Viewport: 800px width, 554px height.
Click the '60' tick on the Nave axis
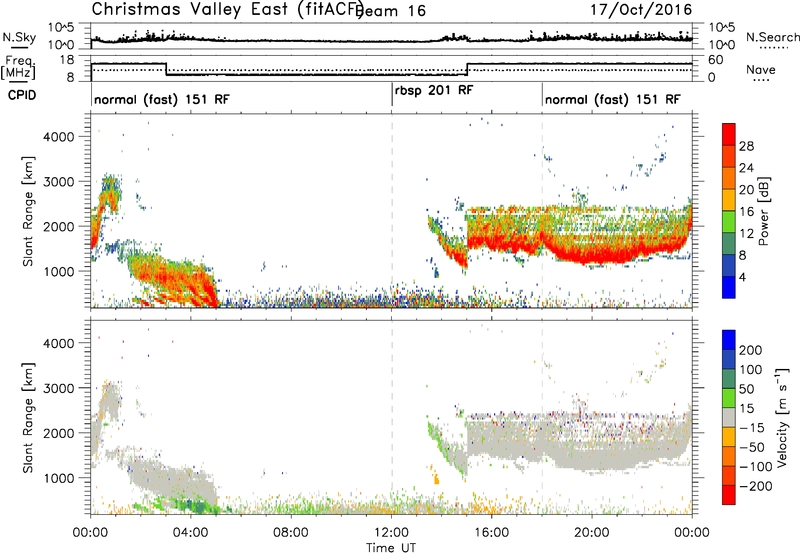pos(716,60)
